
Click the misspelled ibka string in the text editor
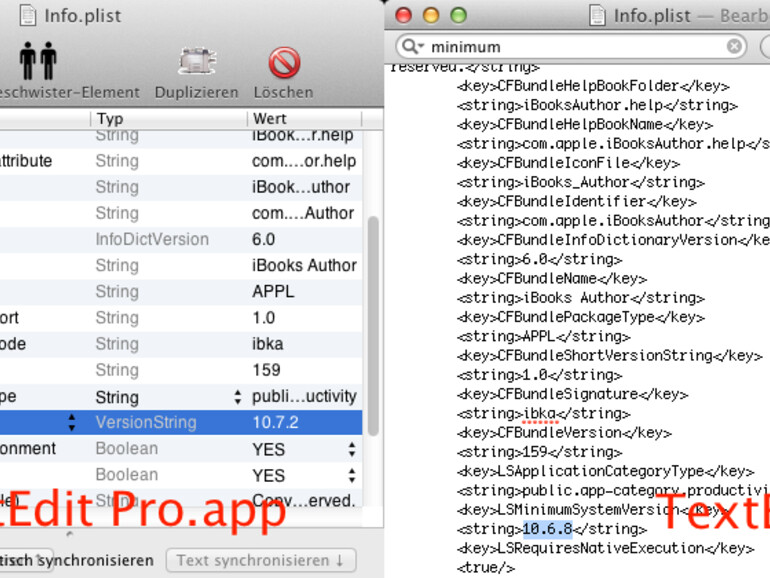(x=539, y=414)
